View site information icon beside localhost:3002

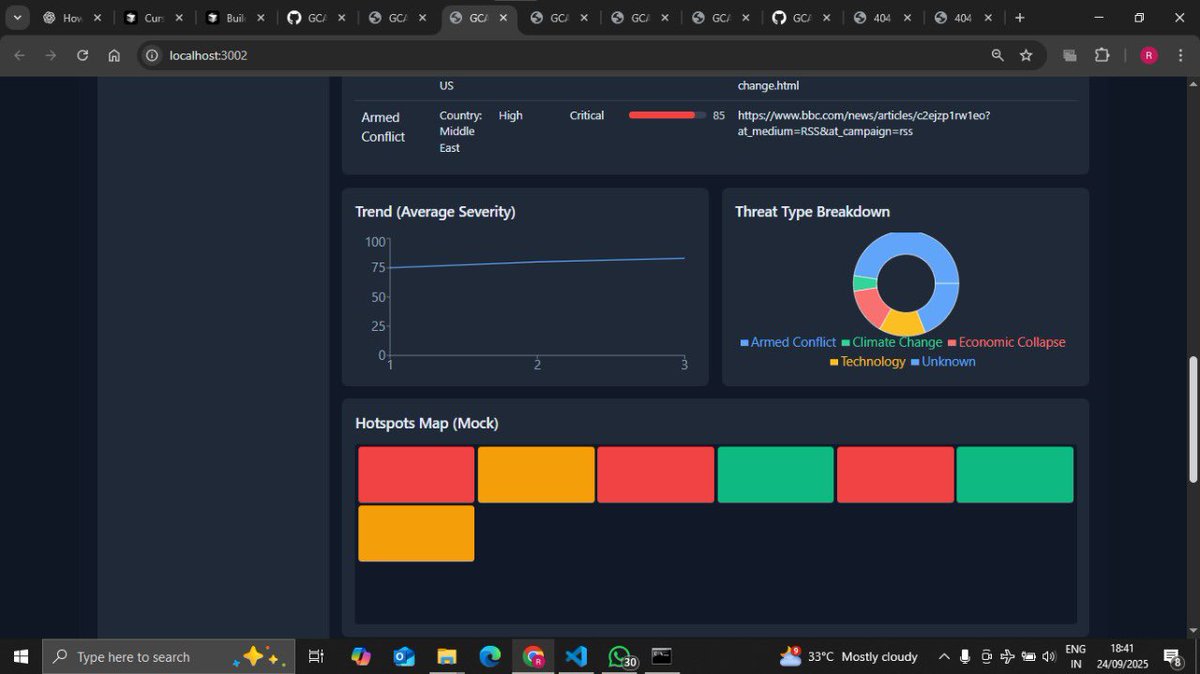point(152,56)
